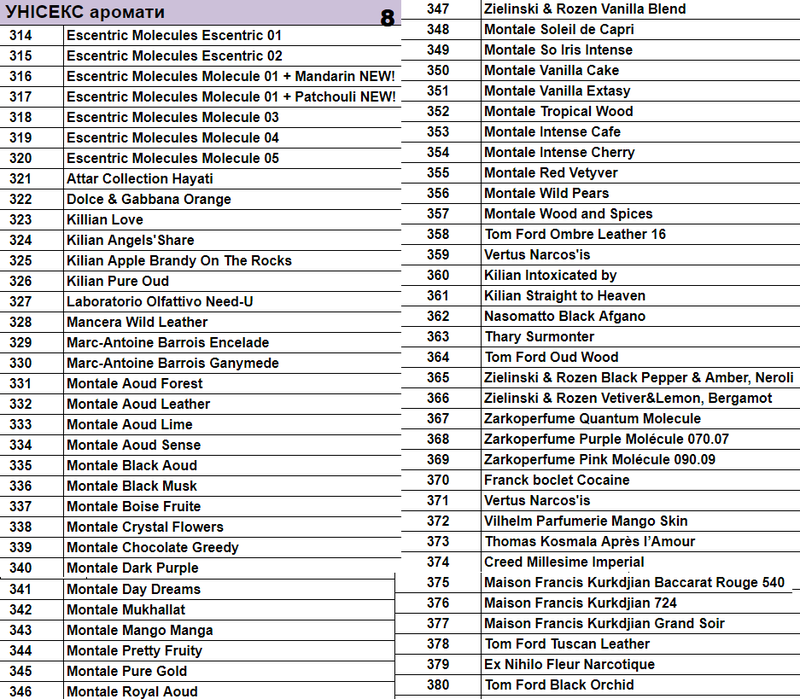800x699 pixels.
Task: Select Maison Francis Kurkdjian Baccarat Rouge 540
Action: click(634, 582)
